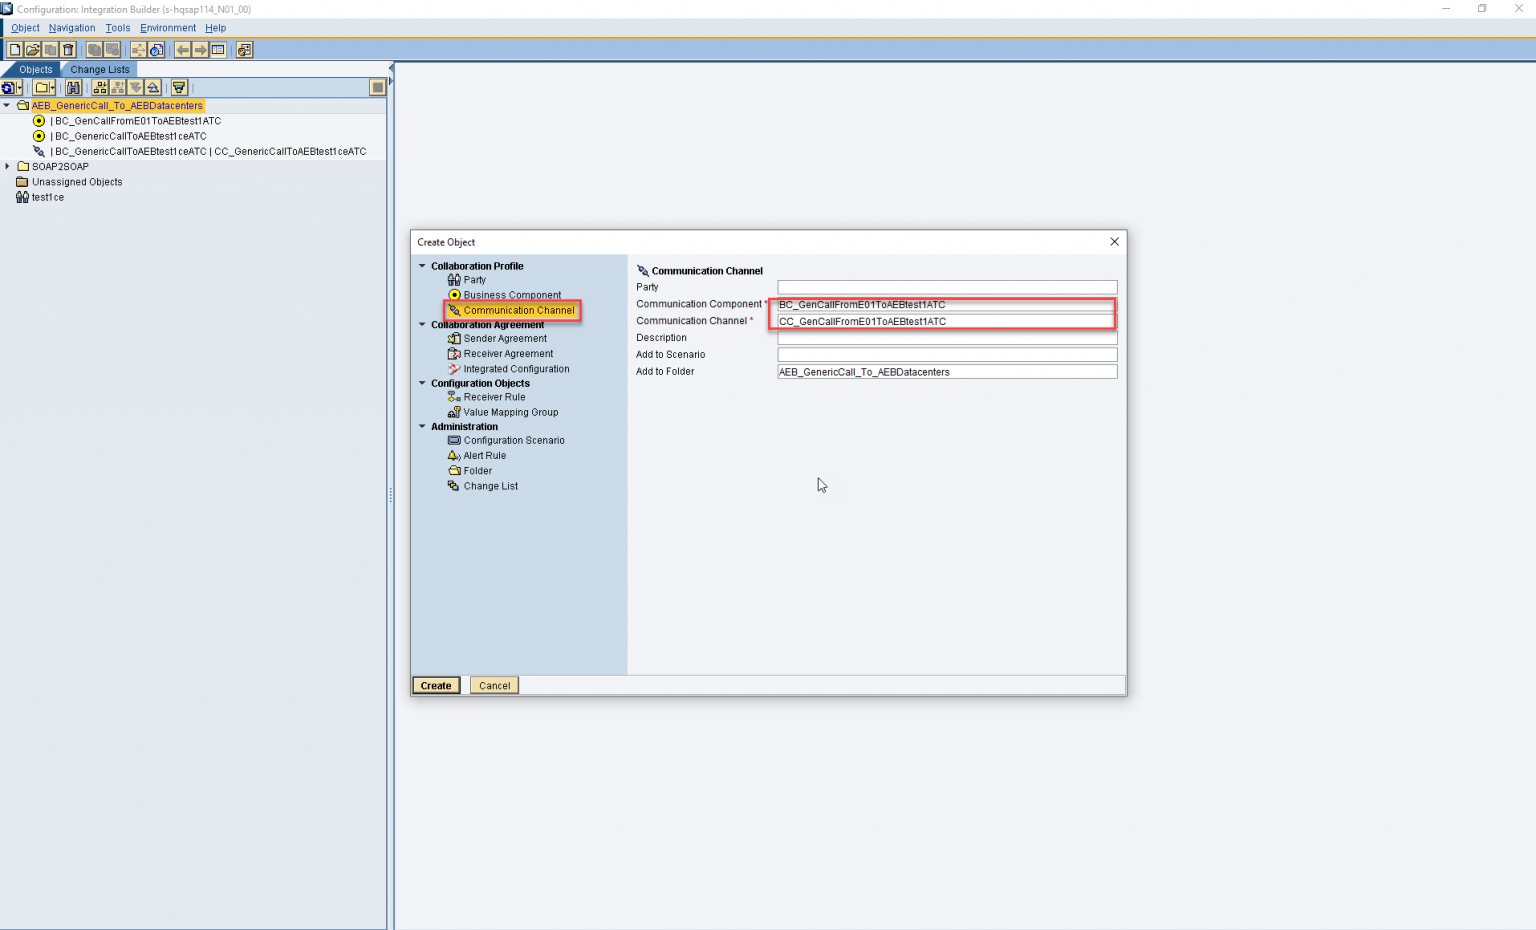Select the Value Mapping Group object type
The image size is (1536, 930).
pos(510,412)
